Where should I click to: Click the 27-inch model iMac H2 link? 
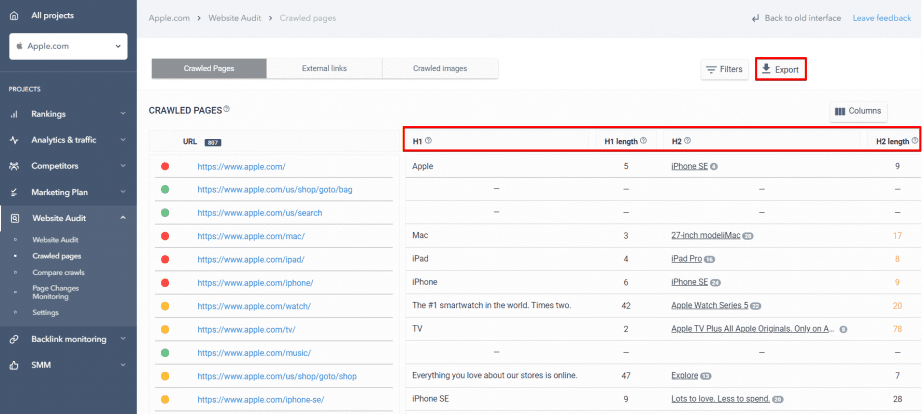click(x=706, y=236)
